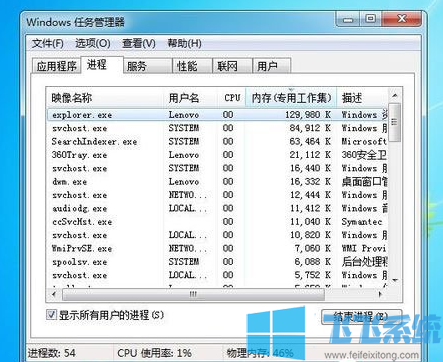Select svchost.exe using 5,752 K
Viewport: 443px width, 362px height.
(x=217, y=275)
